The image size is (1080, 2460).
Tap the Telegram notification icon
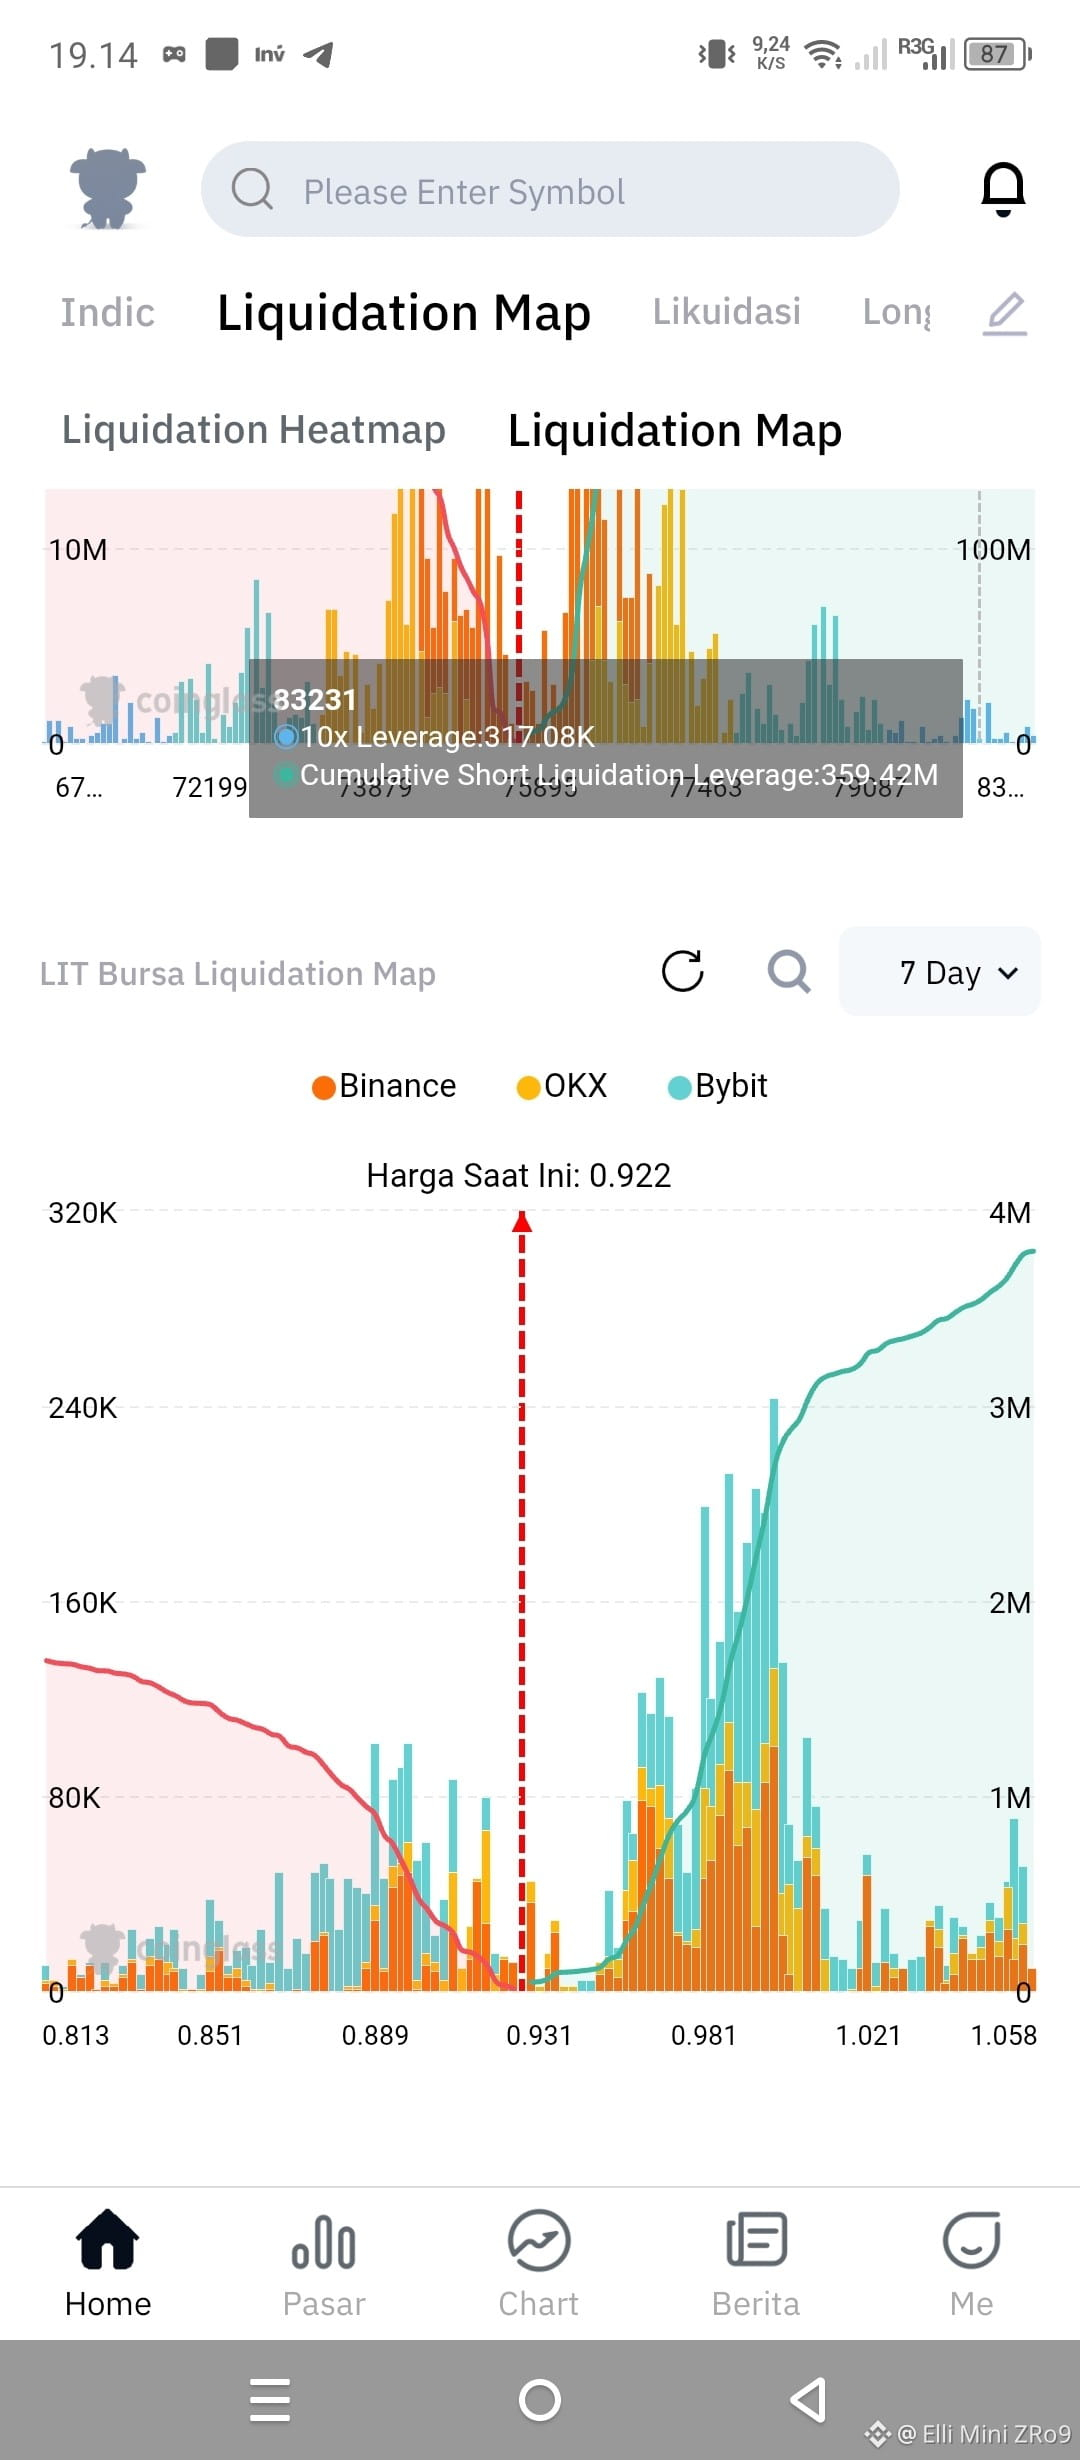tap(318, 54)
